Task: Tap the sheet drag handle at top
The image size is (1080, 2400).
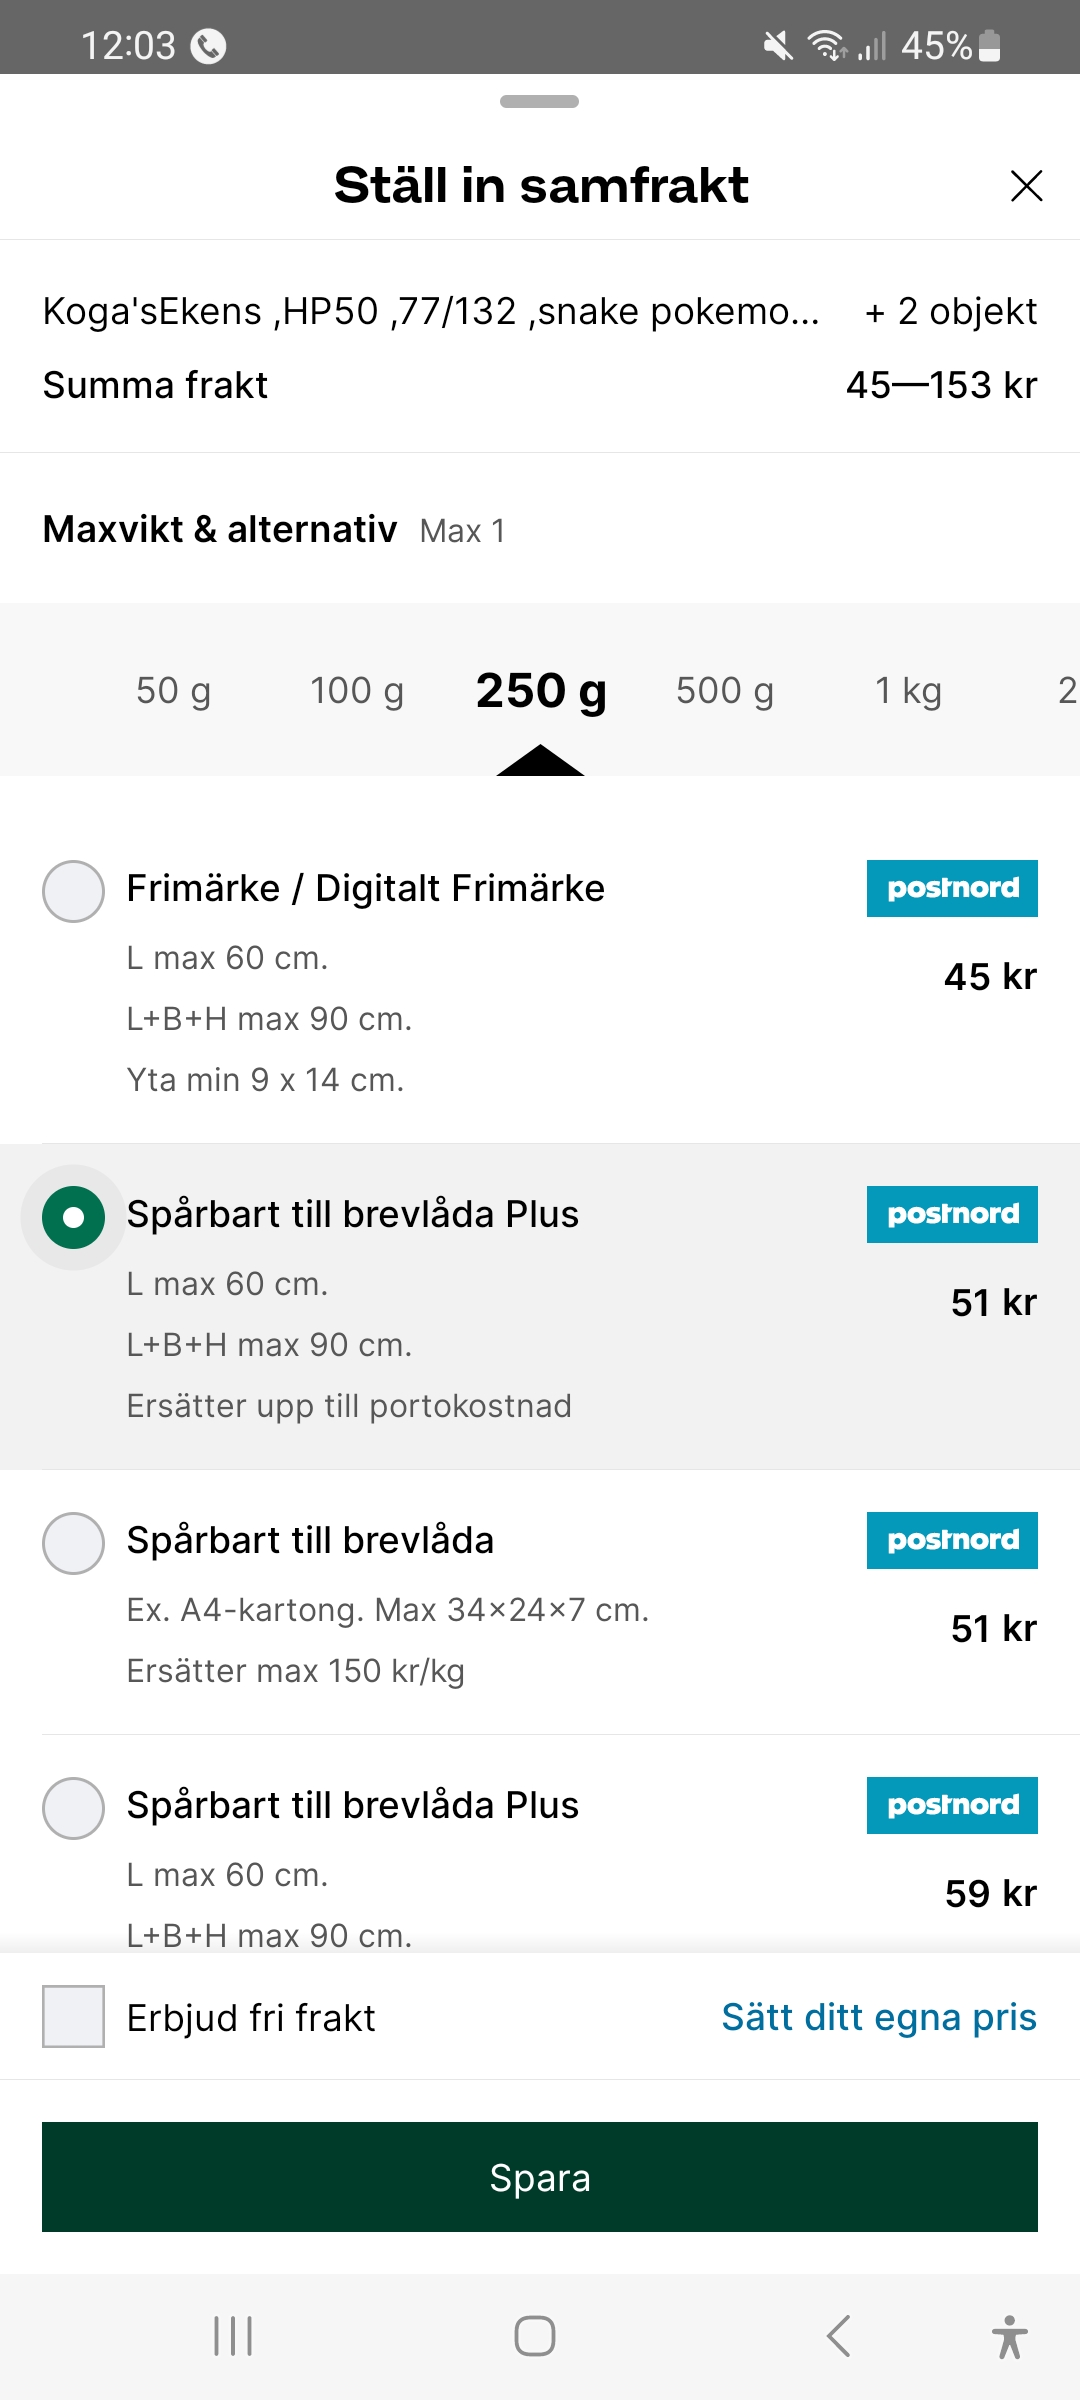Action: (539, 102)
